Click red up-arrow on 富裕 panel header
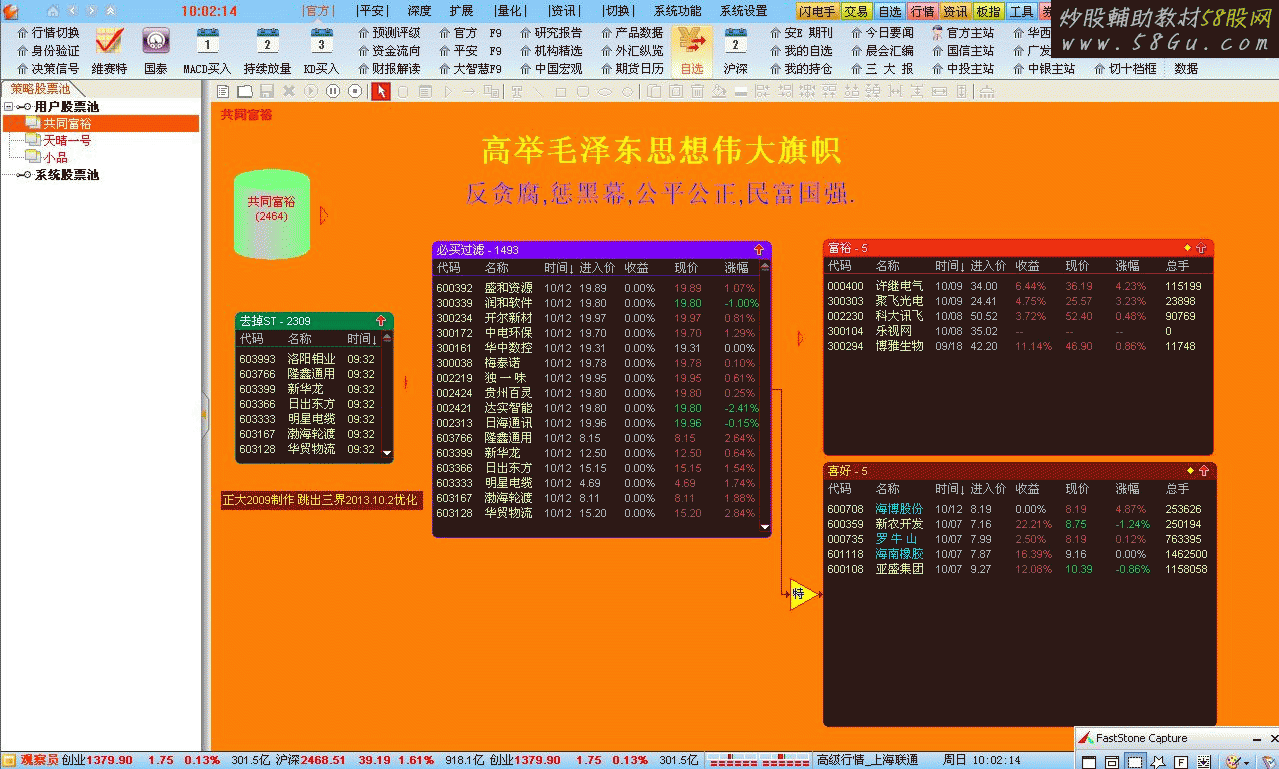 [1201, 247]
